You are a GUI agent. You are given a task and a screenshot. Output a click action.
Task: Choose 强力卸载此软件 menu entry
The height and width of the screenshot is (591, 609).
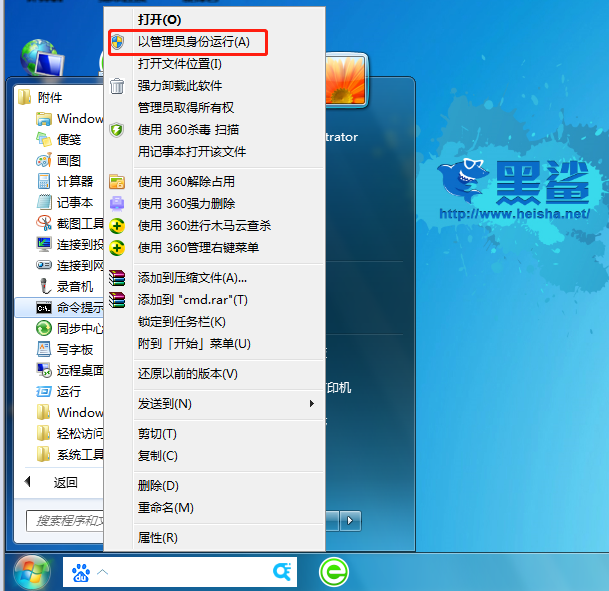(x=214, y=85)
